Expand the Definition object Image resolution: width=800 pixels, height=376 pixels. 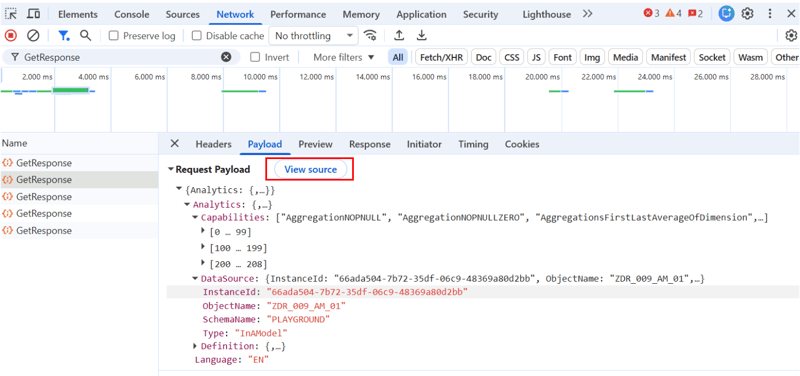(x=195, y=346)
